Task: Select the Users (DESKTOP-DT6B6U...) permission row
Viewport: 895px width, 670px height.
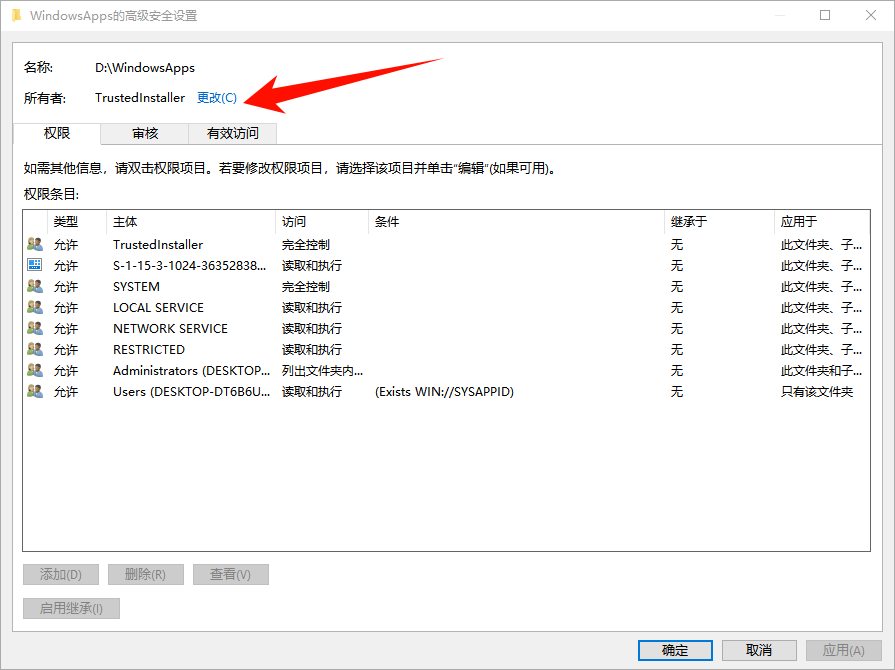Action: pyautogui.click(x=191, y=392)
